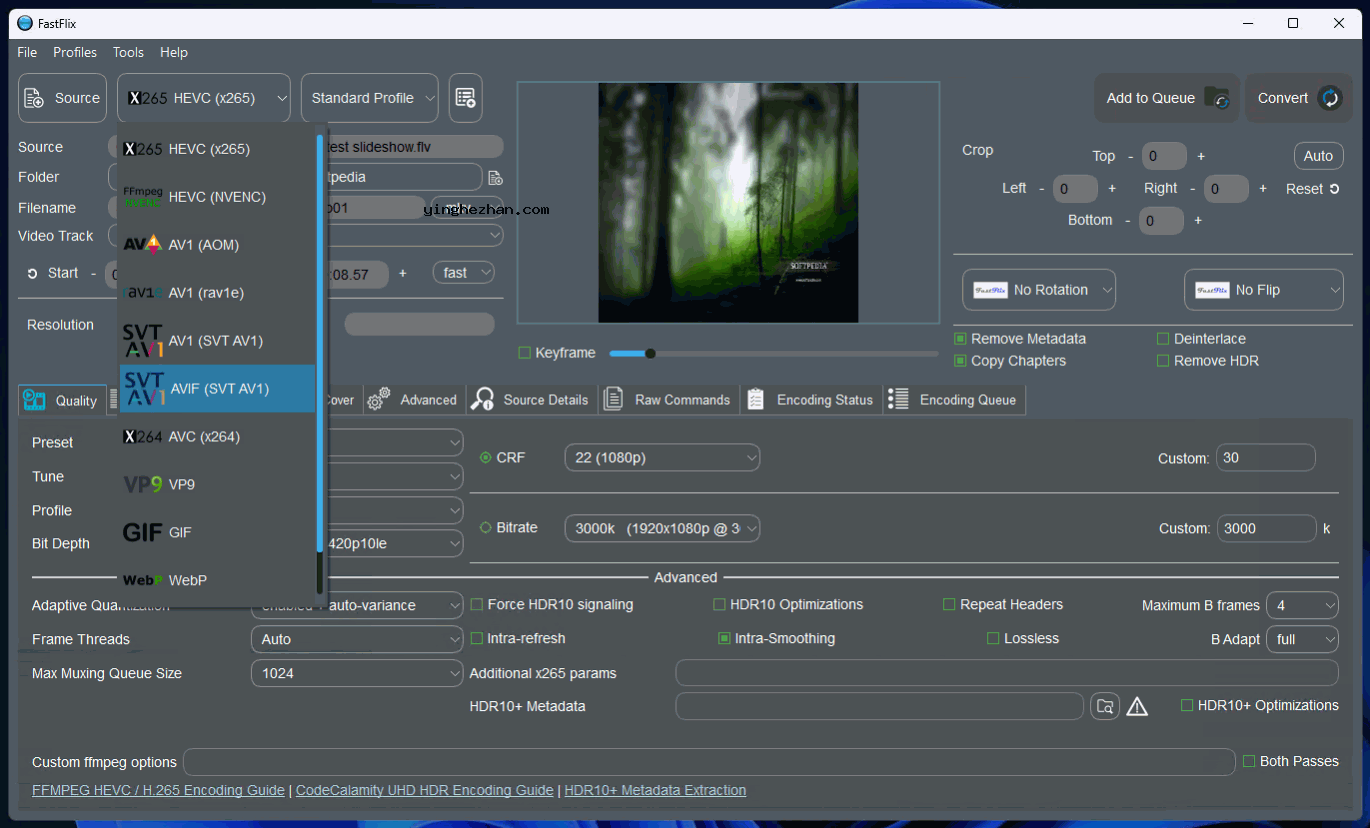The width and height of the screenshot is (1370, 828).
Task: Click the x264 logo icon
Action: [143, 437]
